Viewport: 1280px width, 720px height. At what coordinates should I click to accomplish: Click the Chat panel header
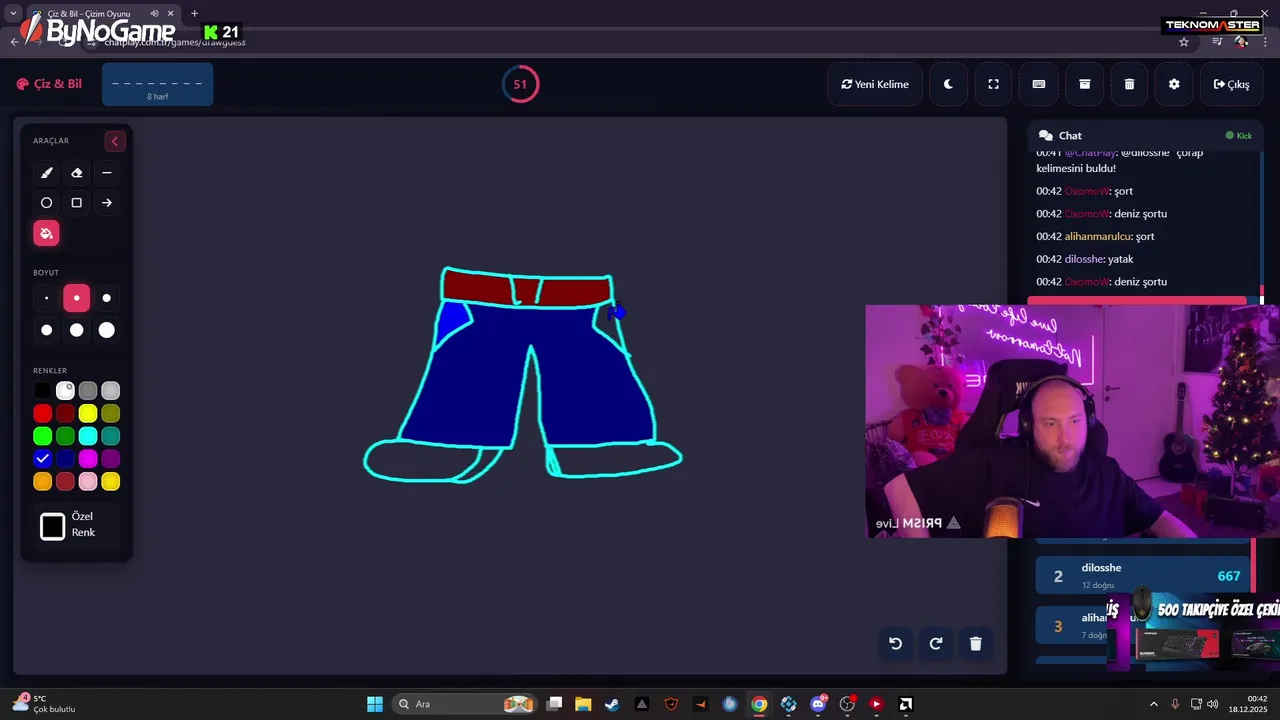click(x=1145, y=135)
